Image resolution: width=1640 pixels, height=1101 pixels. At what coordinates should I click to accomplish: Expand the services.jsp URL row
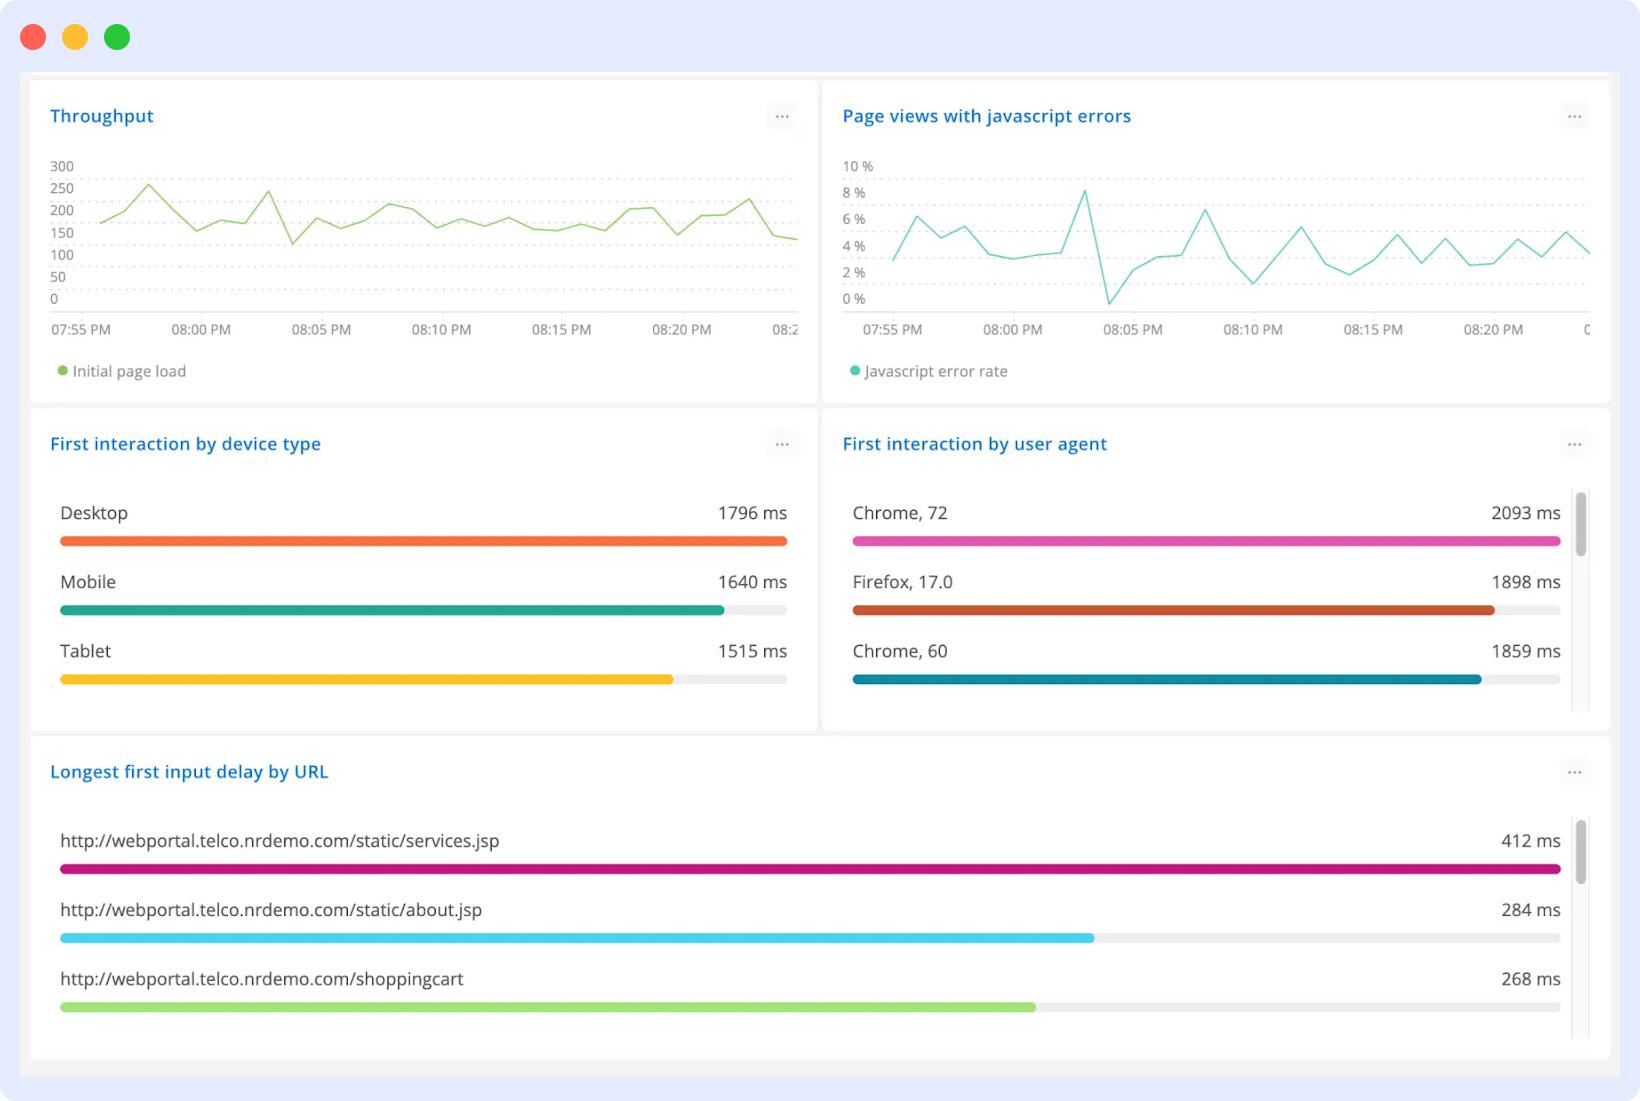click(x=280, y=841)
